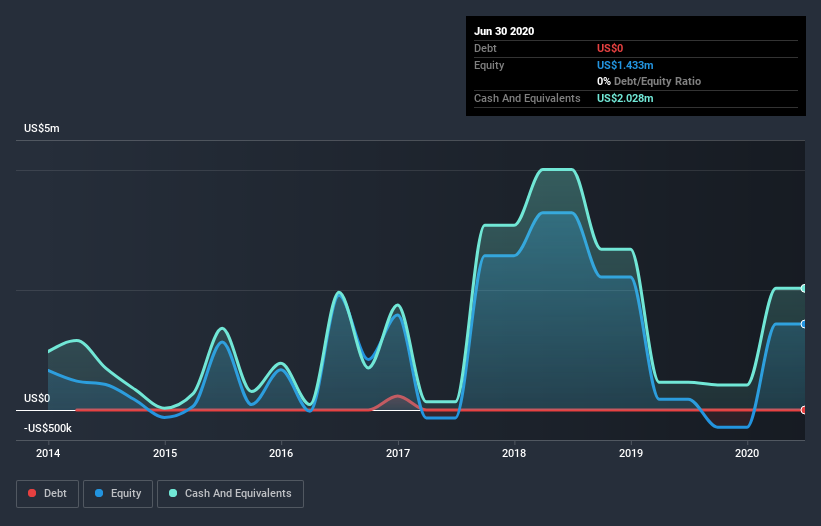This screenshot has height=526, width=821.
Task: Toggle the Cash And Equivalents legend button
Action: coord(230,494)
